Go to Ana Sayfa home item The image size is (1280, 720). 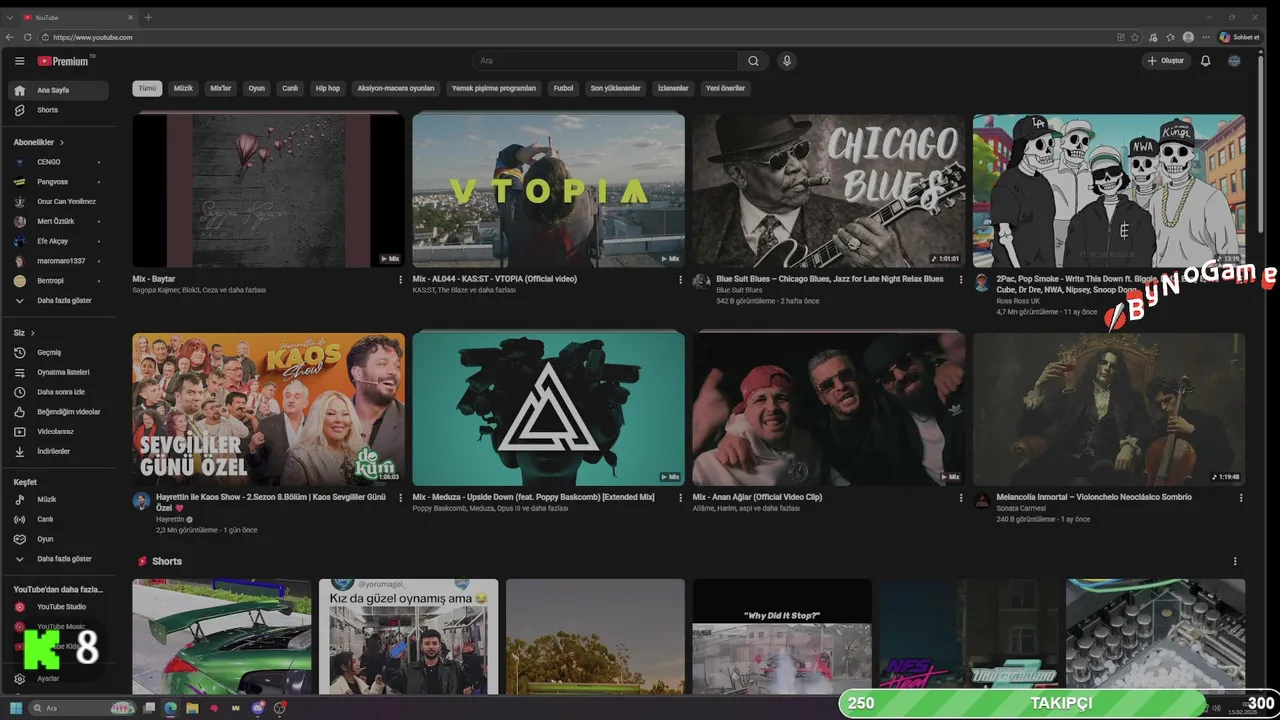(58, 90)
